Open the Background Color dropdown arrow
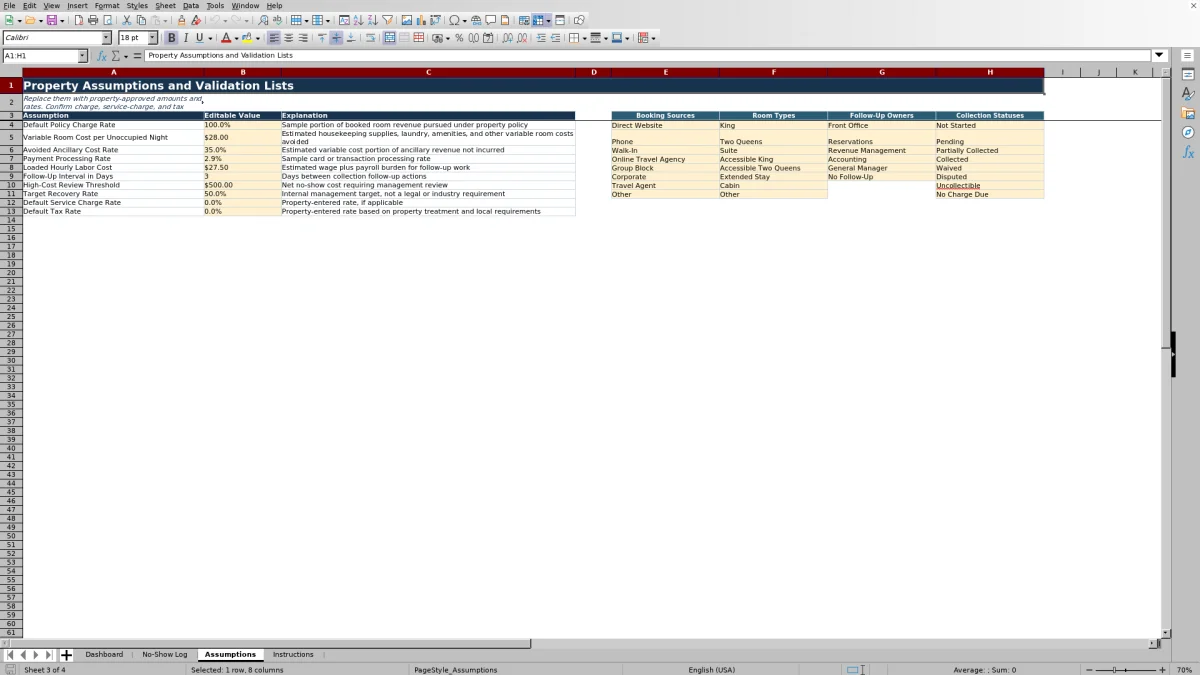1200x675 pixels. click(258, 38)
